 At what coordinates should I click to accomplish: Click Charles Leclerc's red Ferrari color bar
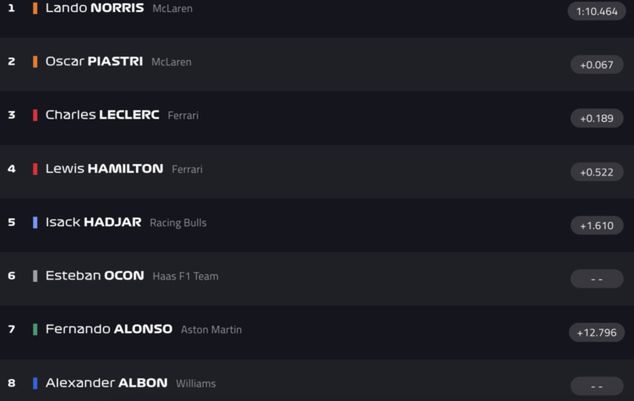pos(35,115)
